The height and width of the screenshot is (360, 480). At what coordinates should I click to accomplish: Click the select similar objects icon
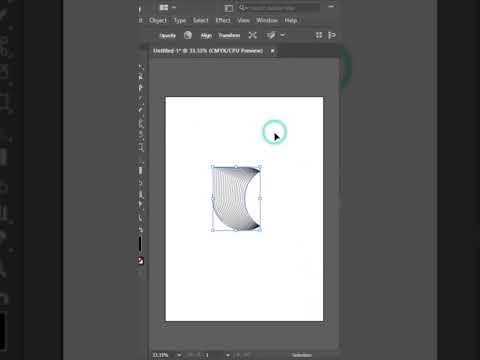(271, 35)
